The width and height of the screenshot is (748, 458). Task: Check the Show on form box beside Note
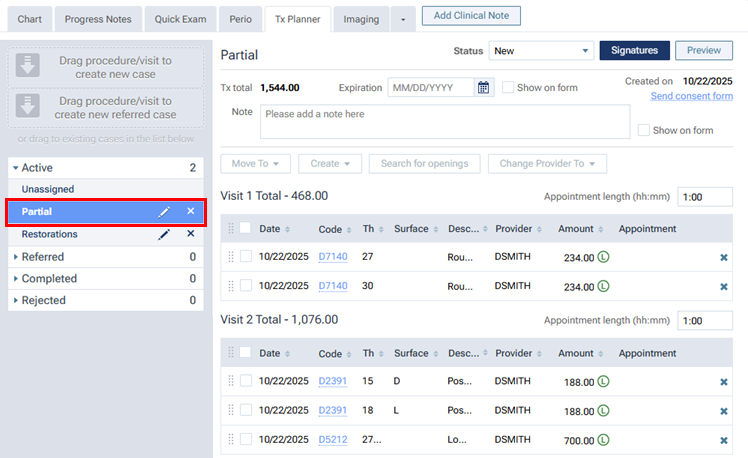click(644, 131)
